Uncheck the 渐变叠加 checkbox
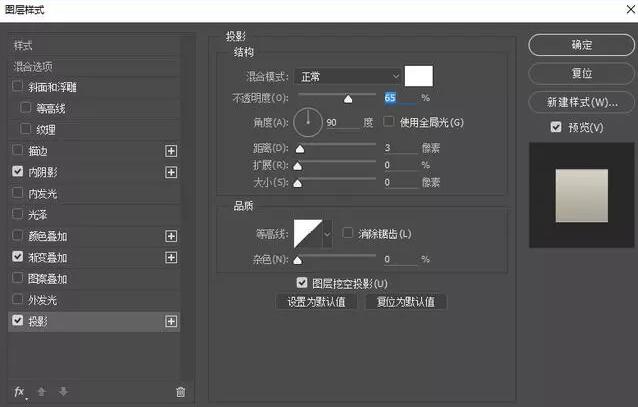This screenshot has height=407, width=638. click(17, 256)
